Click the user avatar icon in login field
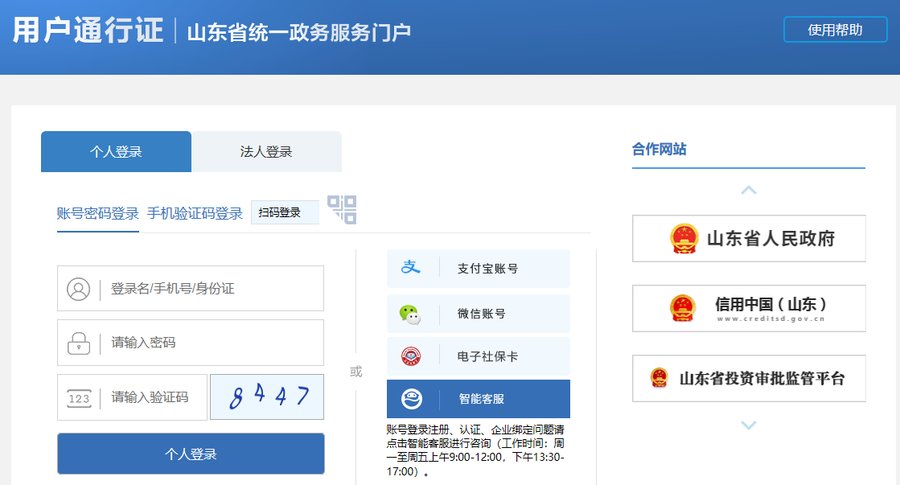The image size is (900, 485). click(x=79, y=289)
